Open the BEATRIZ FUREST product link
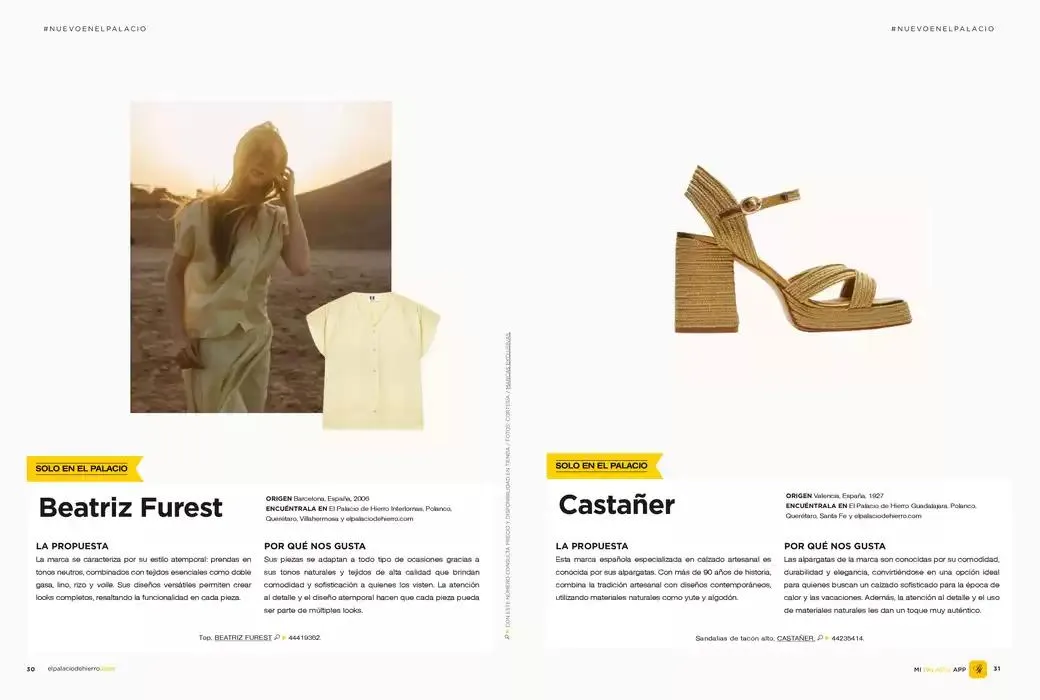 (x=243, y=637)
